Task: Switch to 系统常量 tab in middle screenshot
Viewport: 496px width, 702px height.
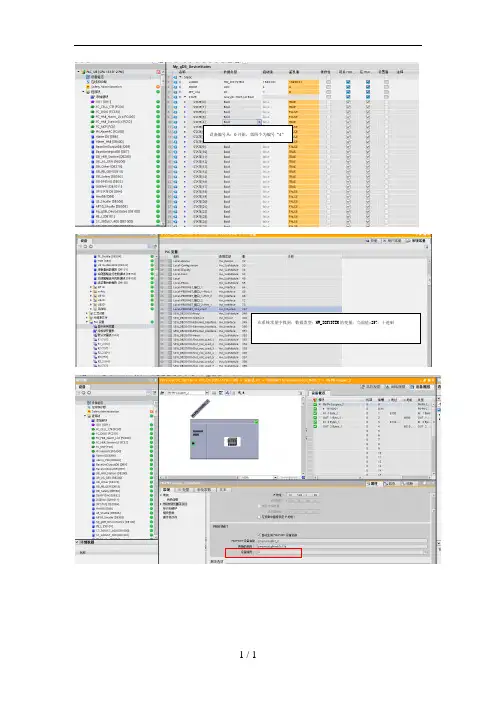Action: pos(416,241)
